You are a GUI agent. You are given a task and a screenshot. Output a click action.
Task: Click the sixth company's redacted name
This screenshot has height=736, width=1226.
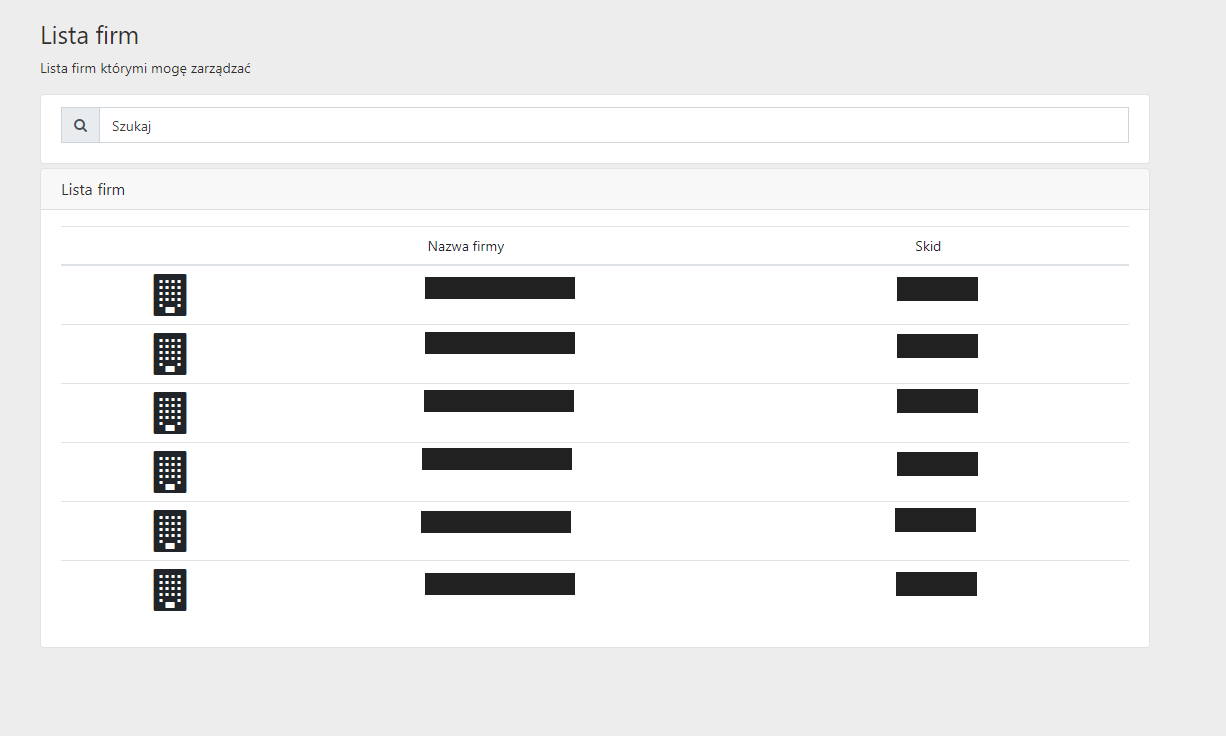pos(500,584)
